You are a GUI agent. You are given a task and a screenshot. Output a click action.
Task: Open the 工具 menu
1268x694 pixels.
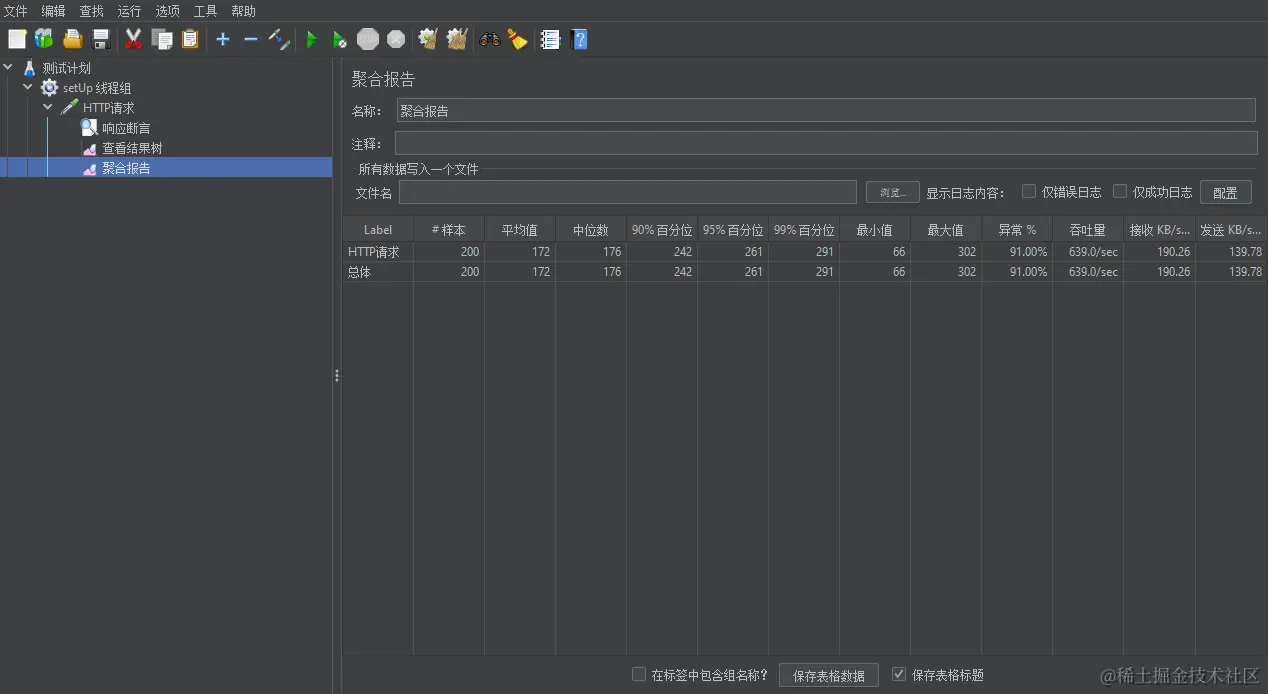pyautogui.click(x=205, y=11)
